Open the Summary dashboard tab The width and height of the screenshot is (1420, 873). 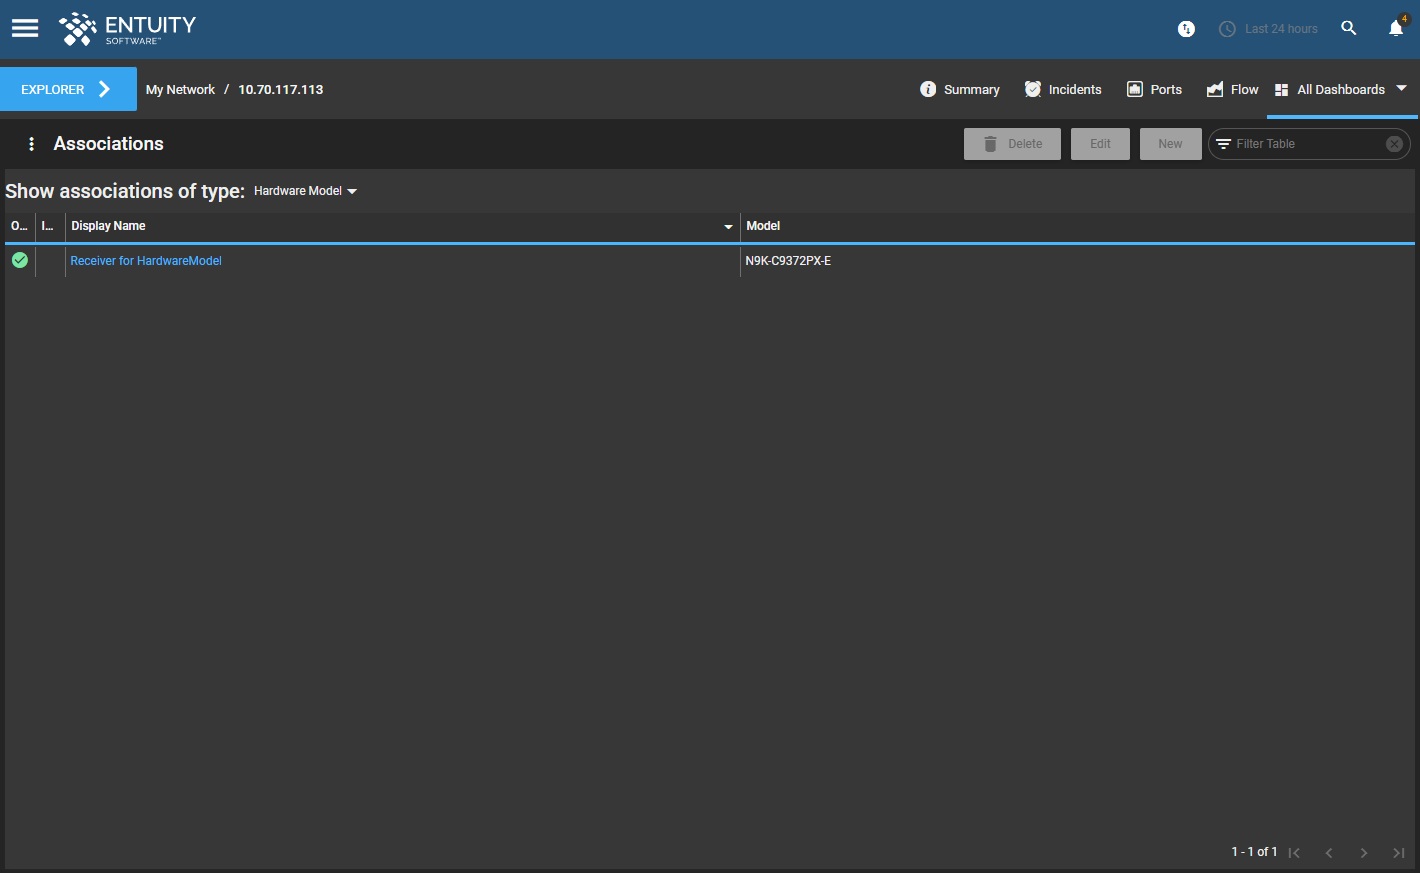tap(959, 89)
